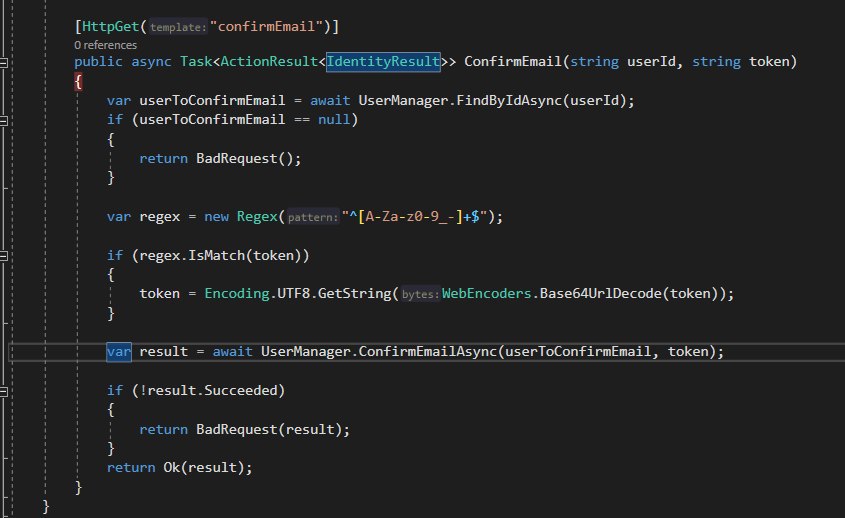Screen dimensions: 845x518
Task: Open the '0 references' CodeLens link
Action: click(x=106, y=45)
